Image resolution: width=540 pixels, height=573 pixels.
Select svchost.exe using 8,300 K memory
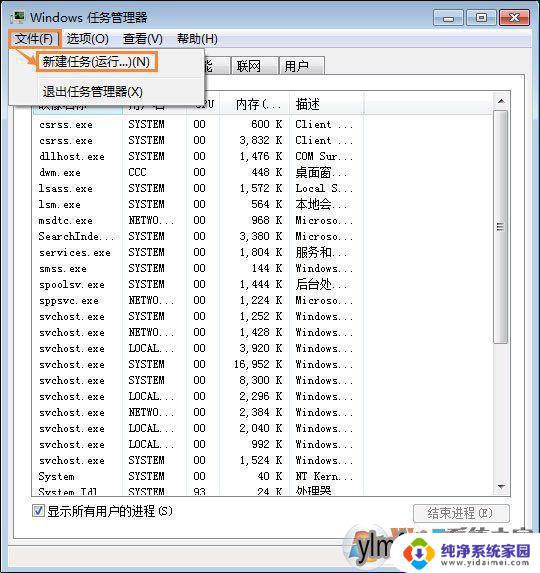tap(197, 380)
